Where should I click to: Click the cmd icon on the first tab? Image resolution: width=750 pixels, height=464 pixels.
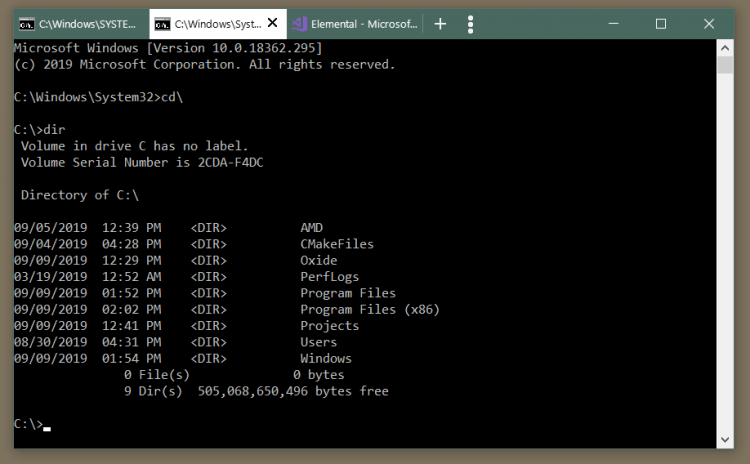27,23
